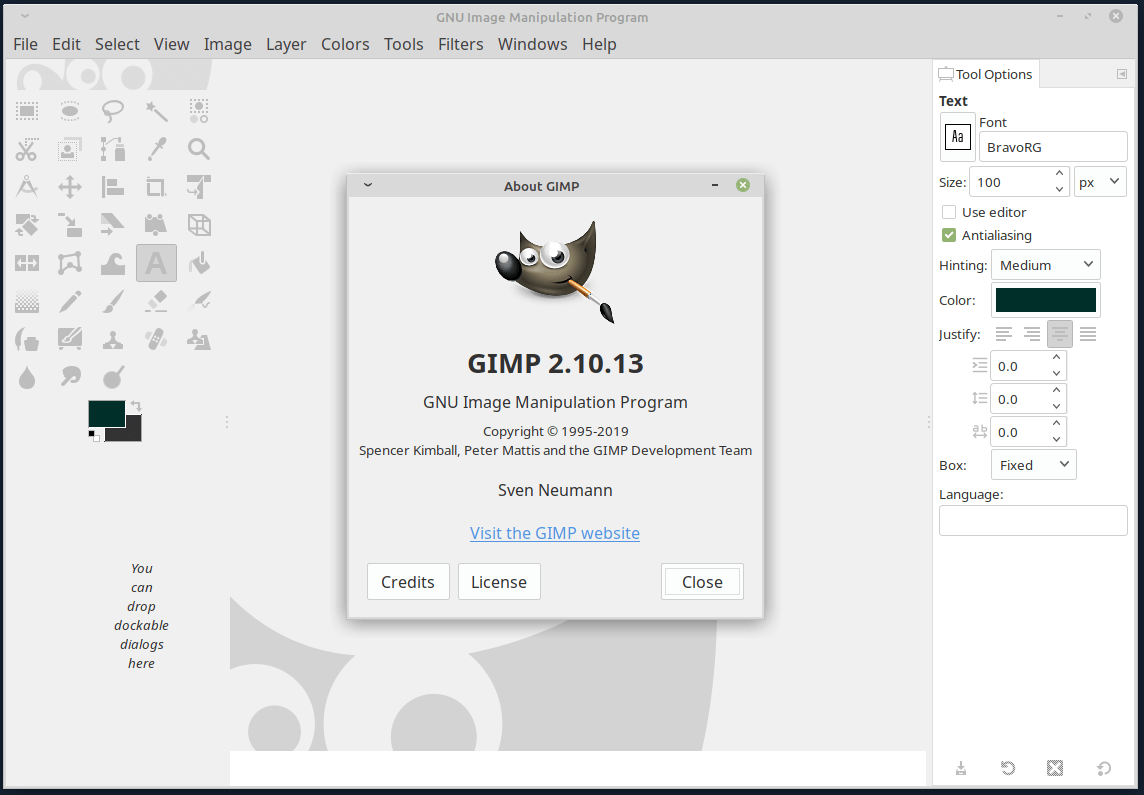Image resolution: width=1144 pixels, height=795 pixels.
Task: Click the active Text tool icon
Action: (156, 263)
